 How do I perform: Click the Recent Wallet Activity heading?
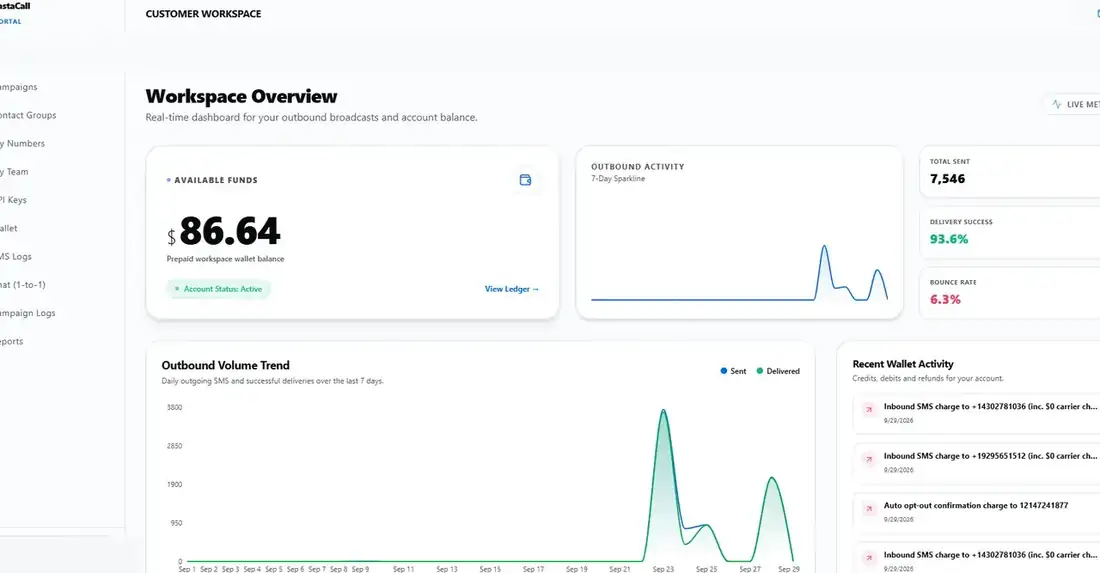tap(903, 364)
